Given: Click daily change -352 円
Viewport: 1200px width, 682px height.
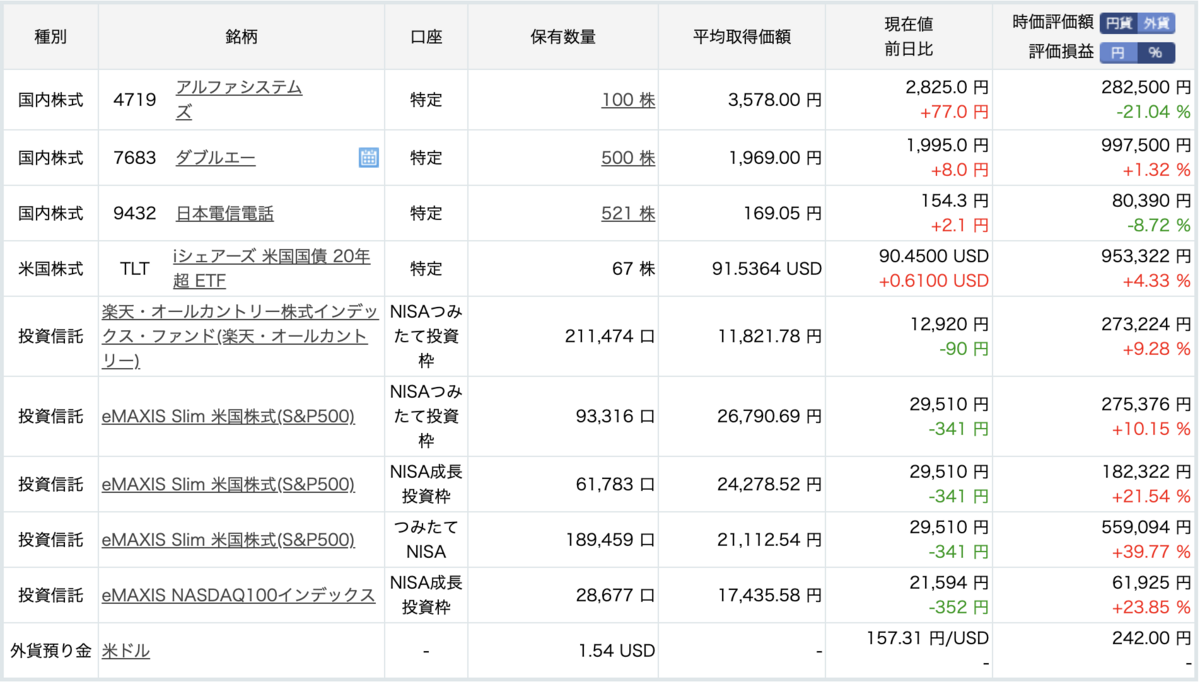Looking at the screenshot, I should click(x=959, y=607).
